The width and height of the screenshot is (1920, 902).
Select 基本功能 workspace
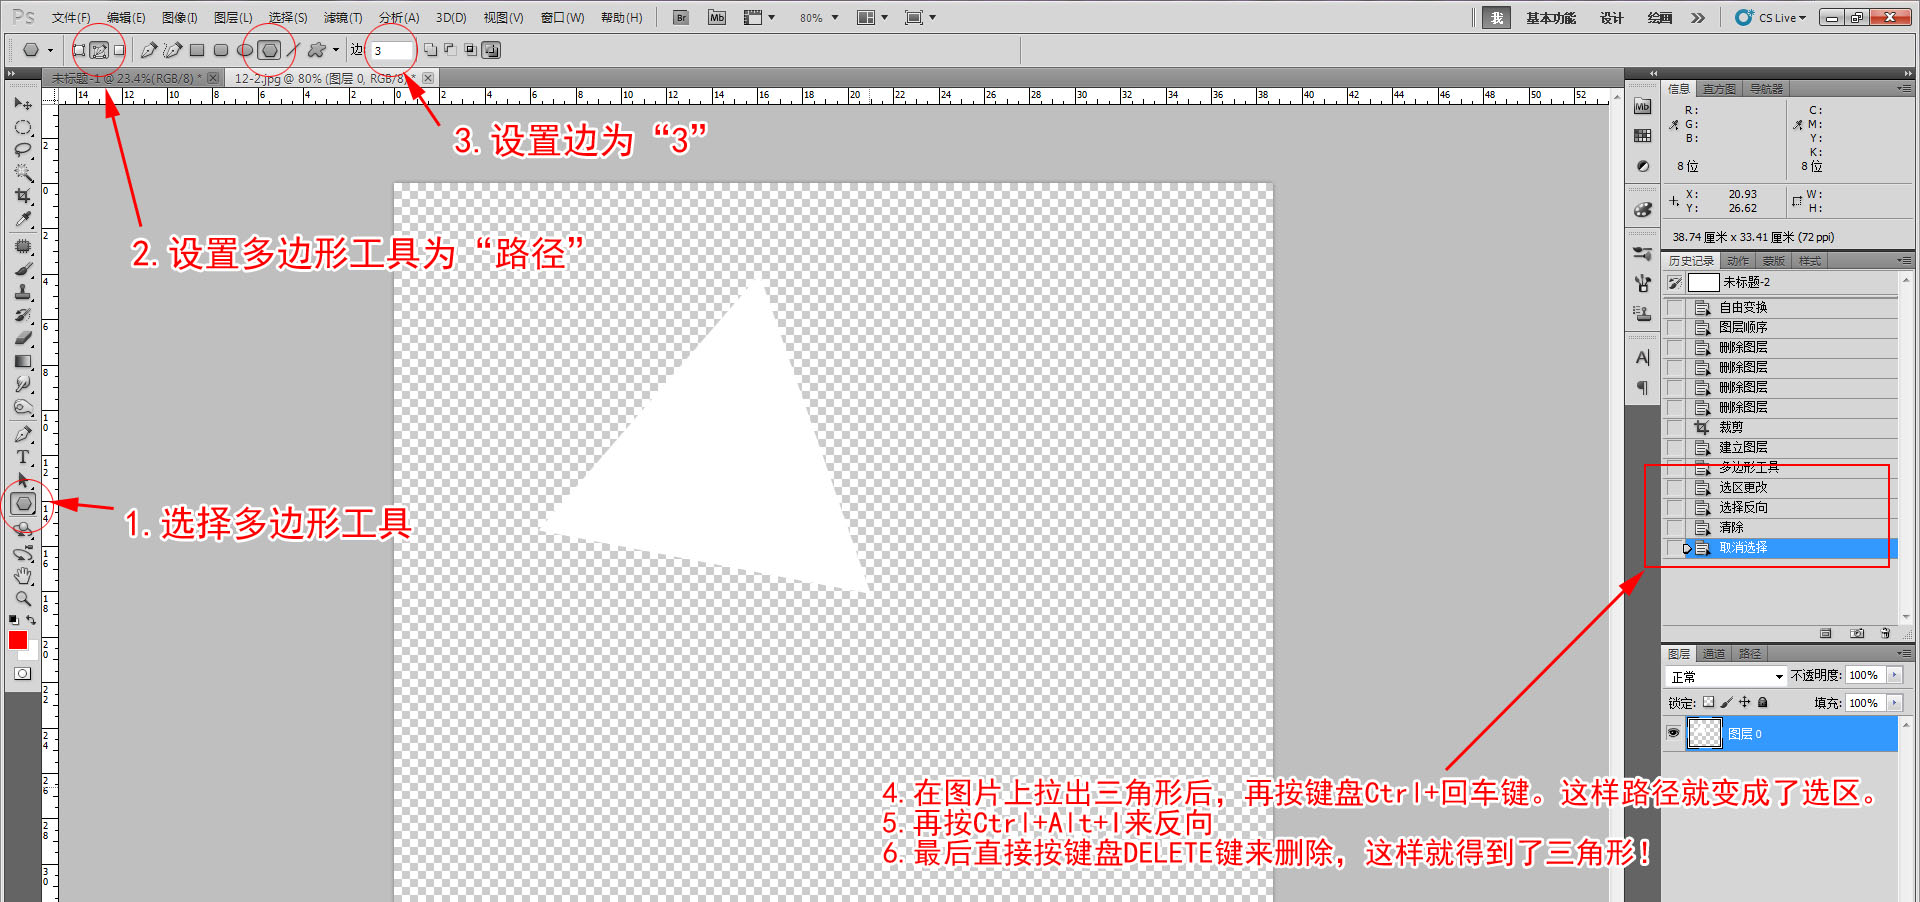click(1551, 18)
